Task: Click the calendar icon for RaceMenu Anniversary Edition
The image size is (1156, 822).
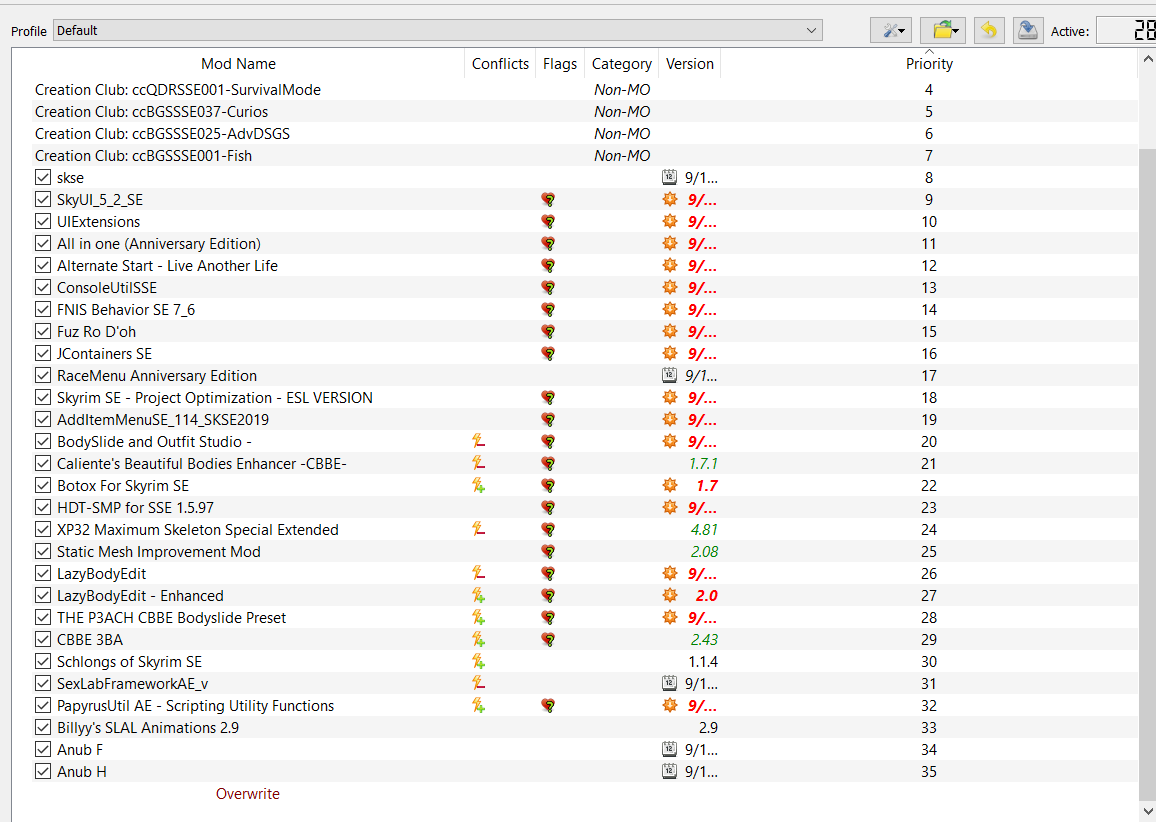Action: 669,375
